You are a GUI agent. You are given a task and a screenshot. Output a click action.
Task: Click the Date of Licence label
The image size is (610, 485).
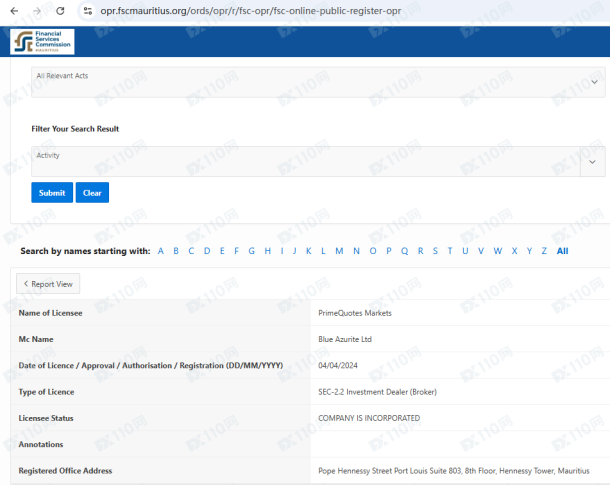tap(151, 365)
